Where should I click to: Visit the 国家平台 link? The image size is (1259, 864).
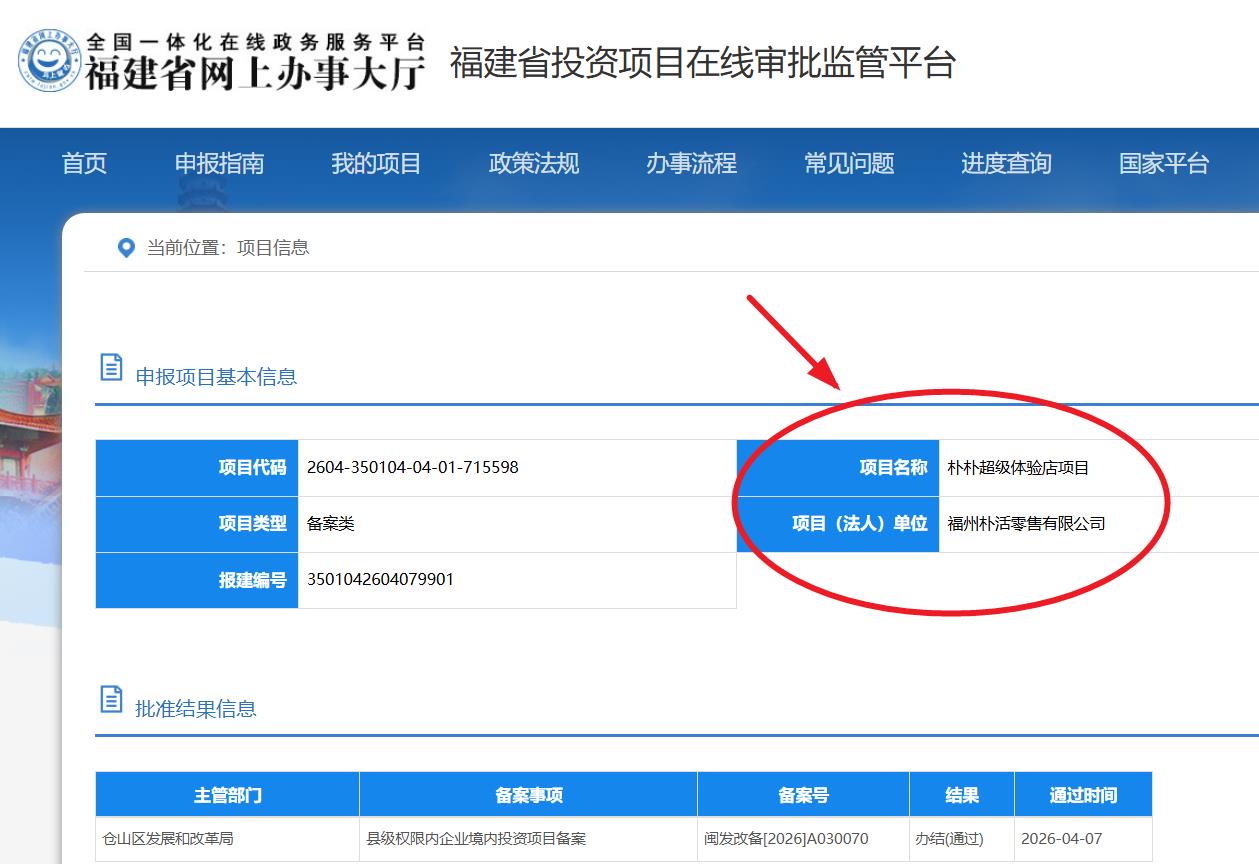1164,164
